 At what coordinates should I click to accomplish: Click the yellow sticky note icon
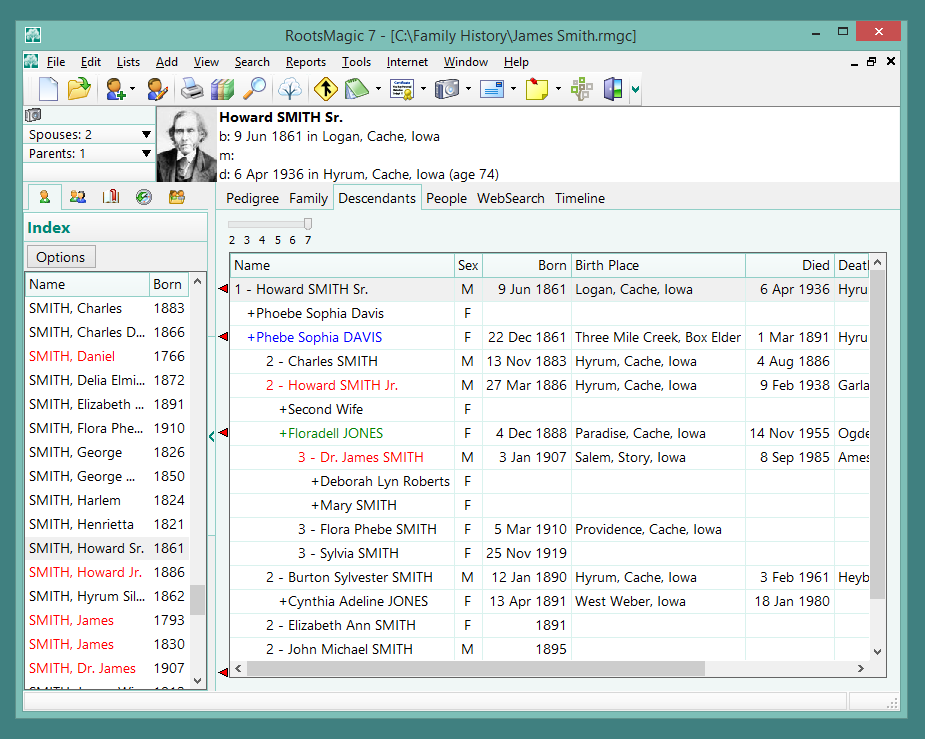537,89
